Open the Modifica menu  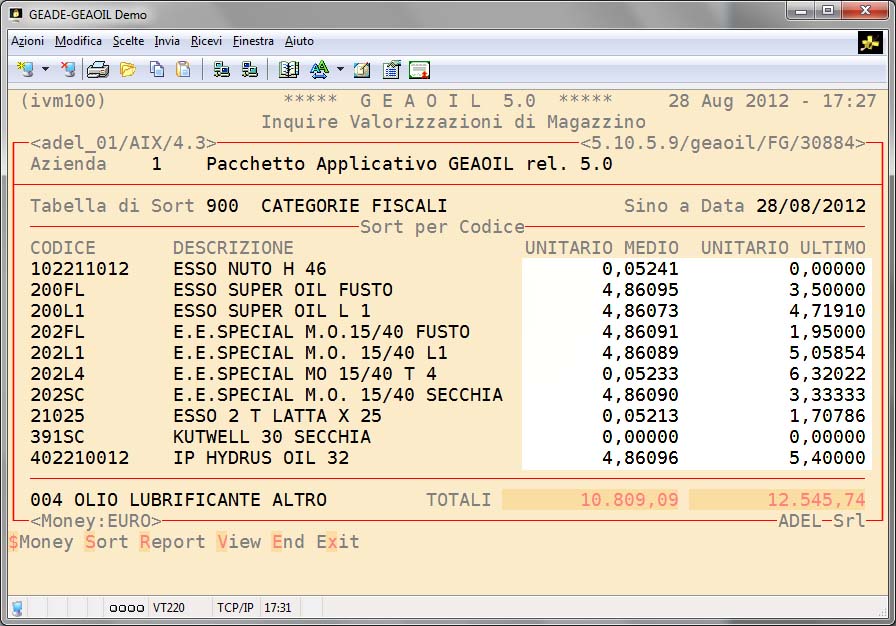pos(78,41)
